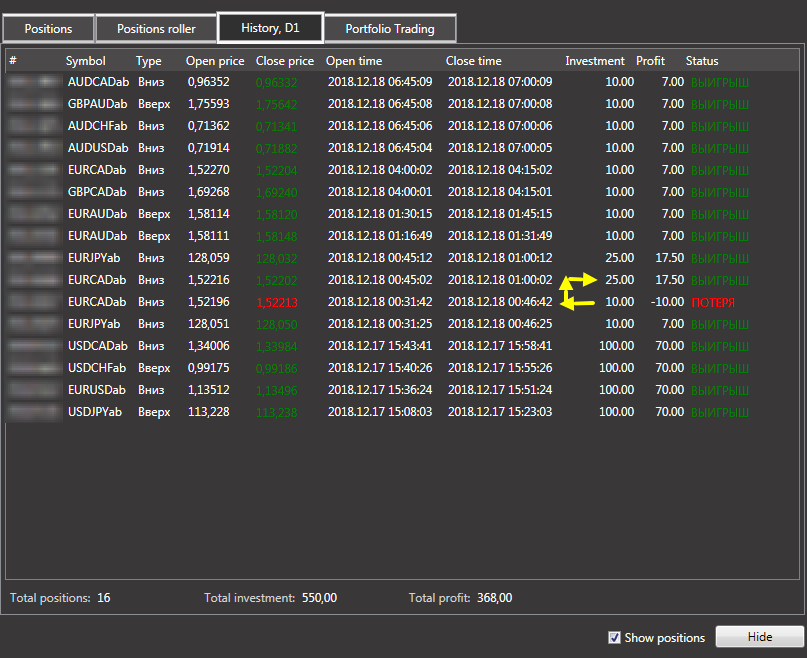This screenshot has height=658, width=807.
Task: Select the GBPAUDab symbol row
Action: [x=402, y=104]
